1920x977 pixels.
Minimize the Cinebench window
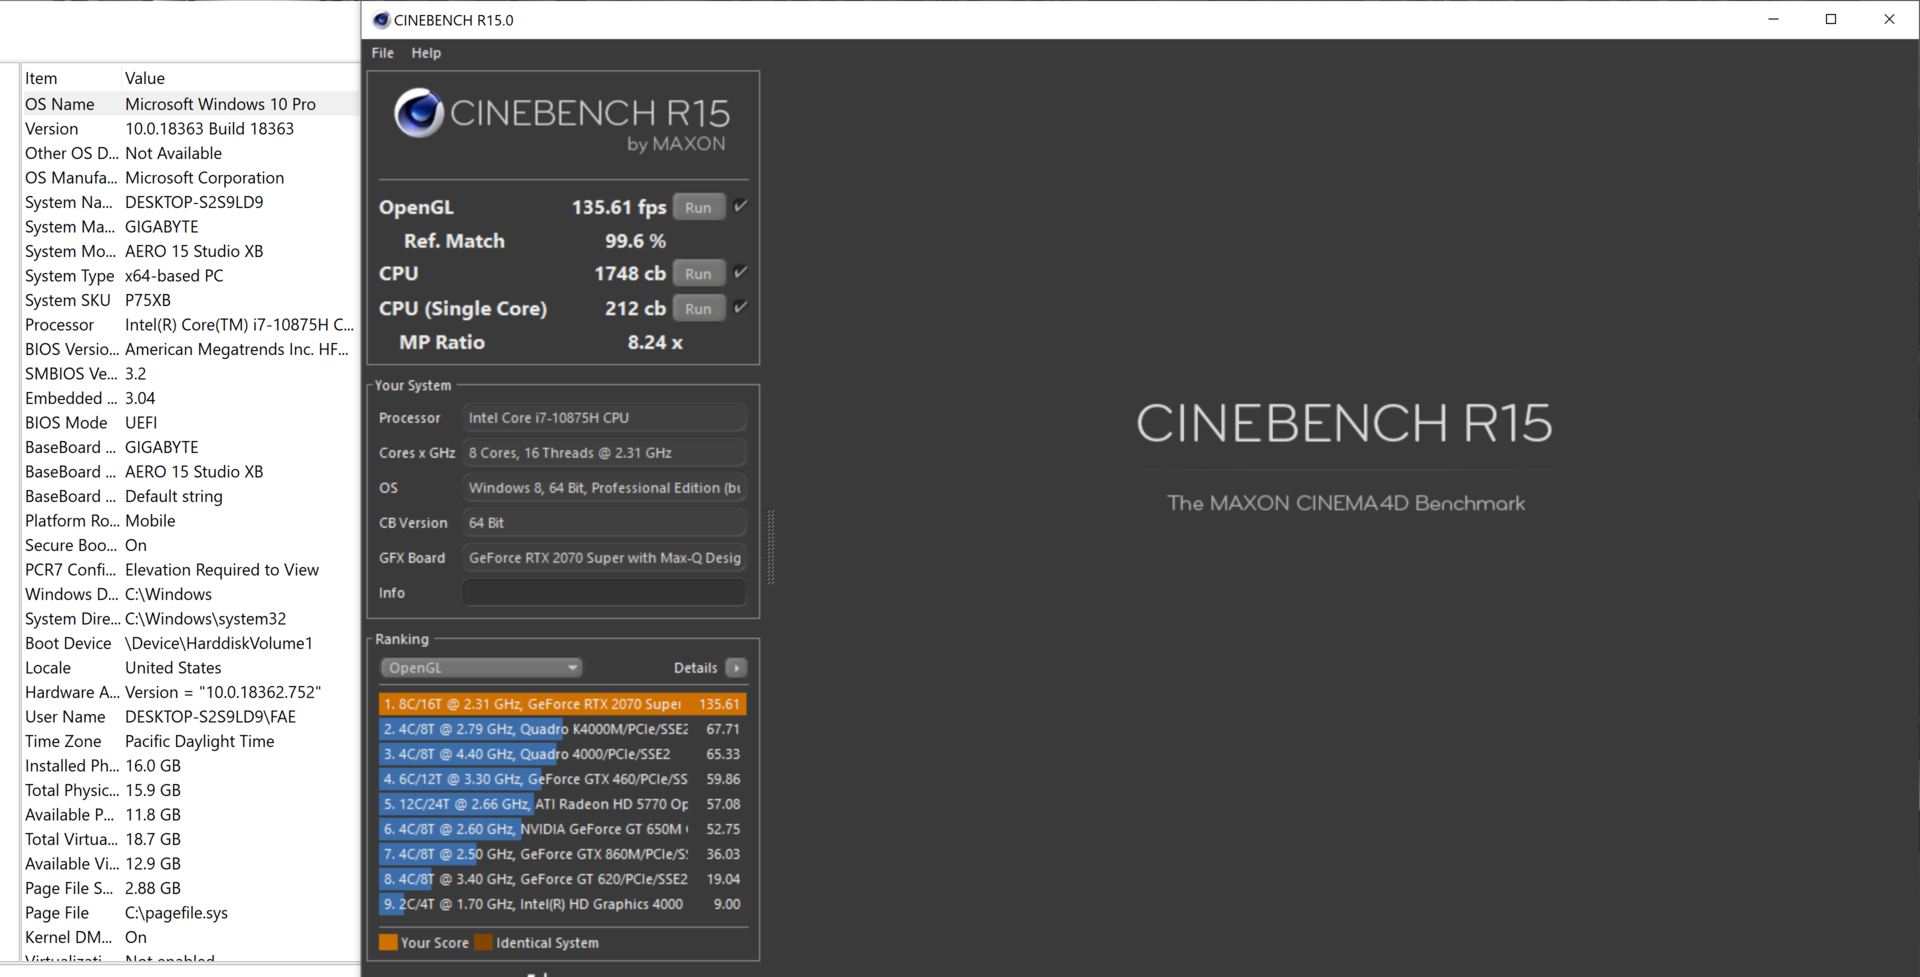tap(1773, 19)
